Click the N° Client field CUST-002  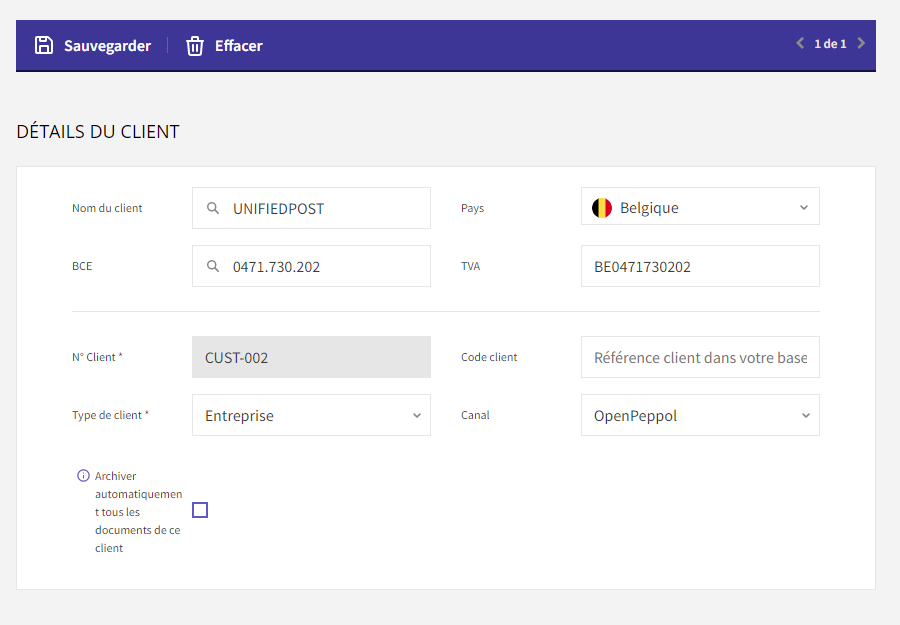click(311, 357)
